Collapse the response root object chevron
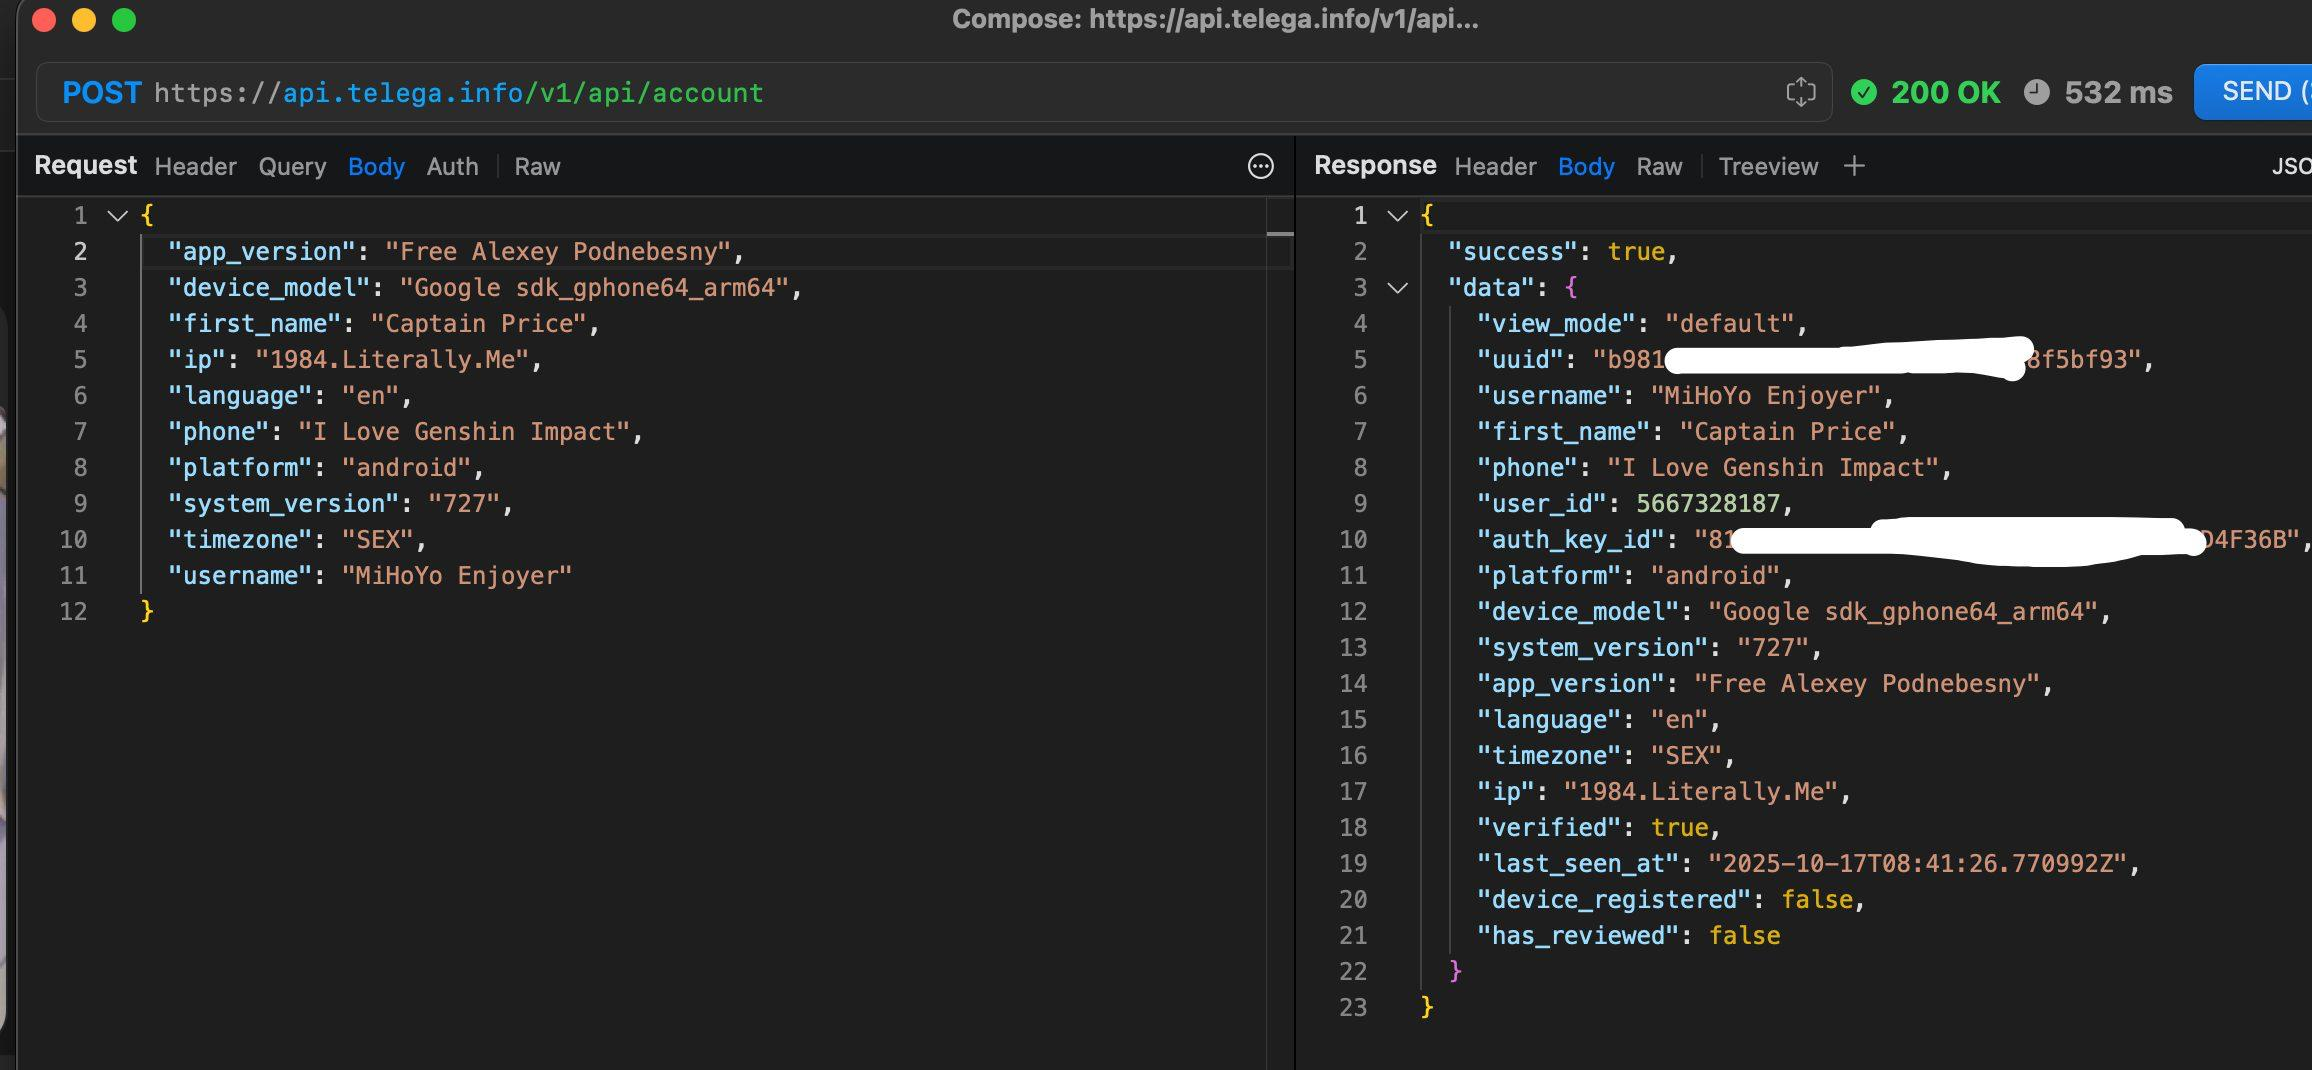Screen dimensions: 2312x1070 [1398, 215]
